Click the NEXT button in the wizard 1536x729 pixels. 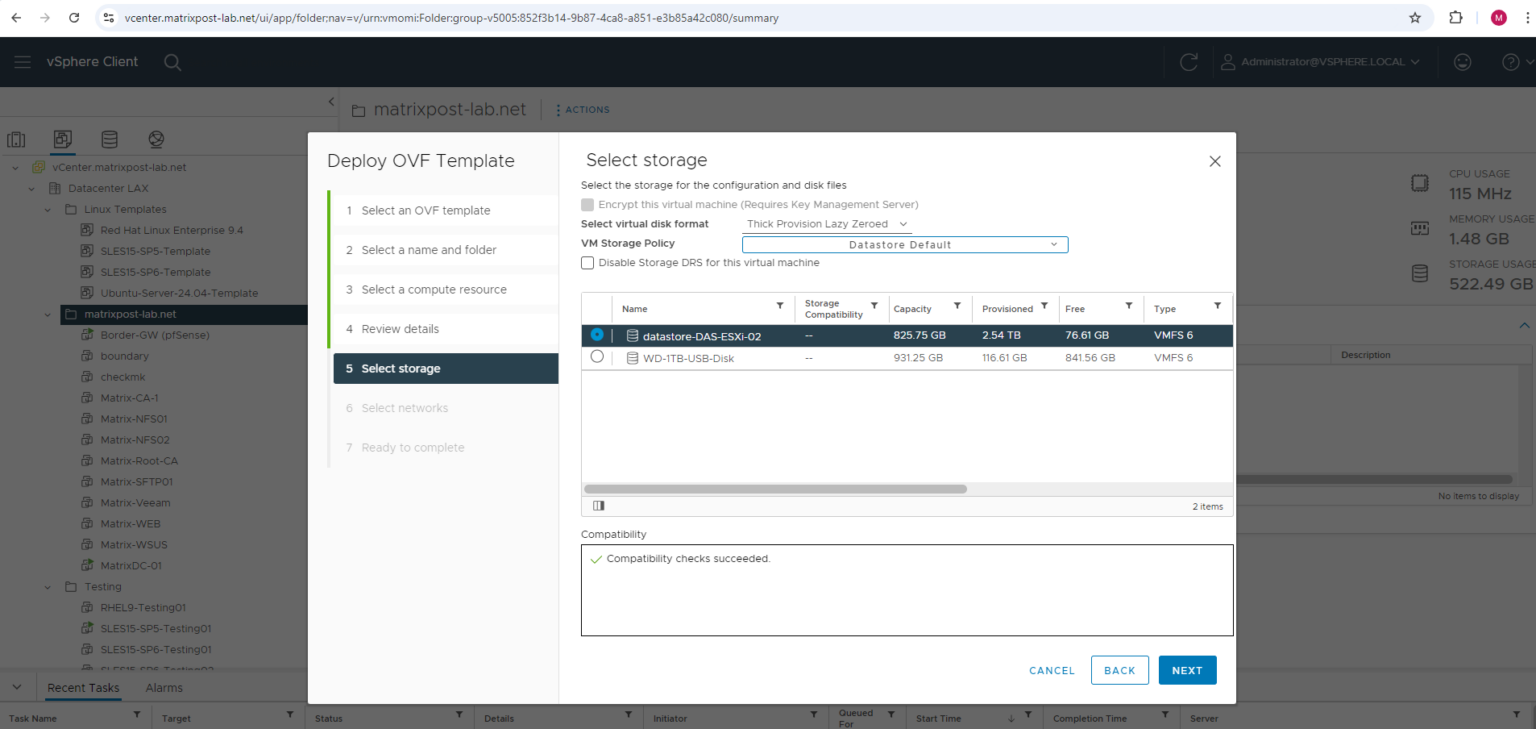(1187, 670)
